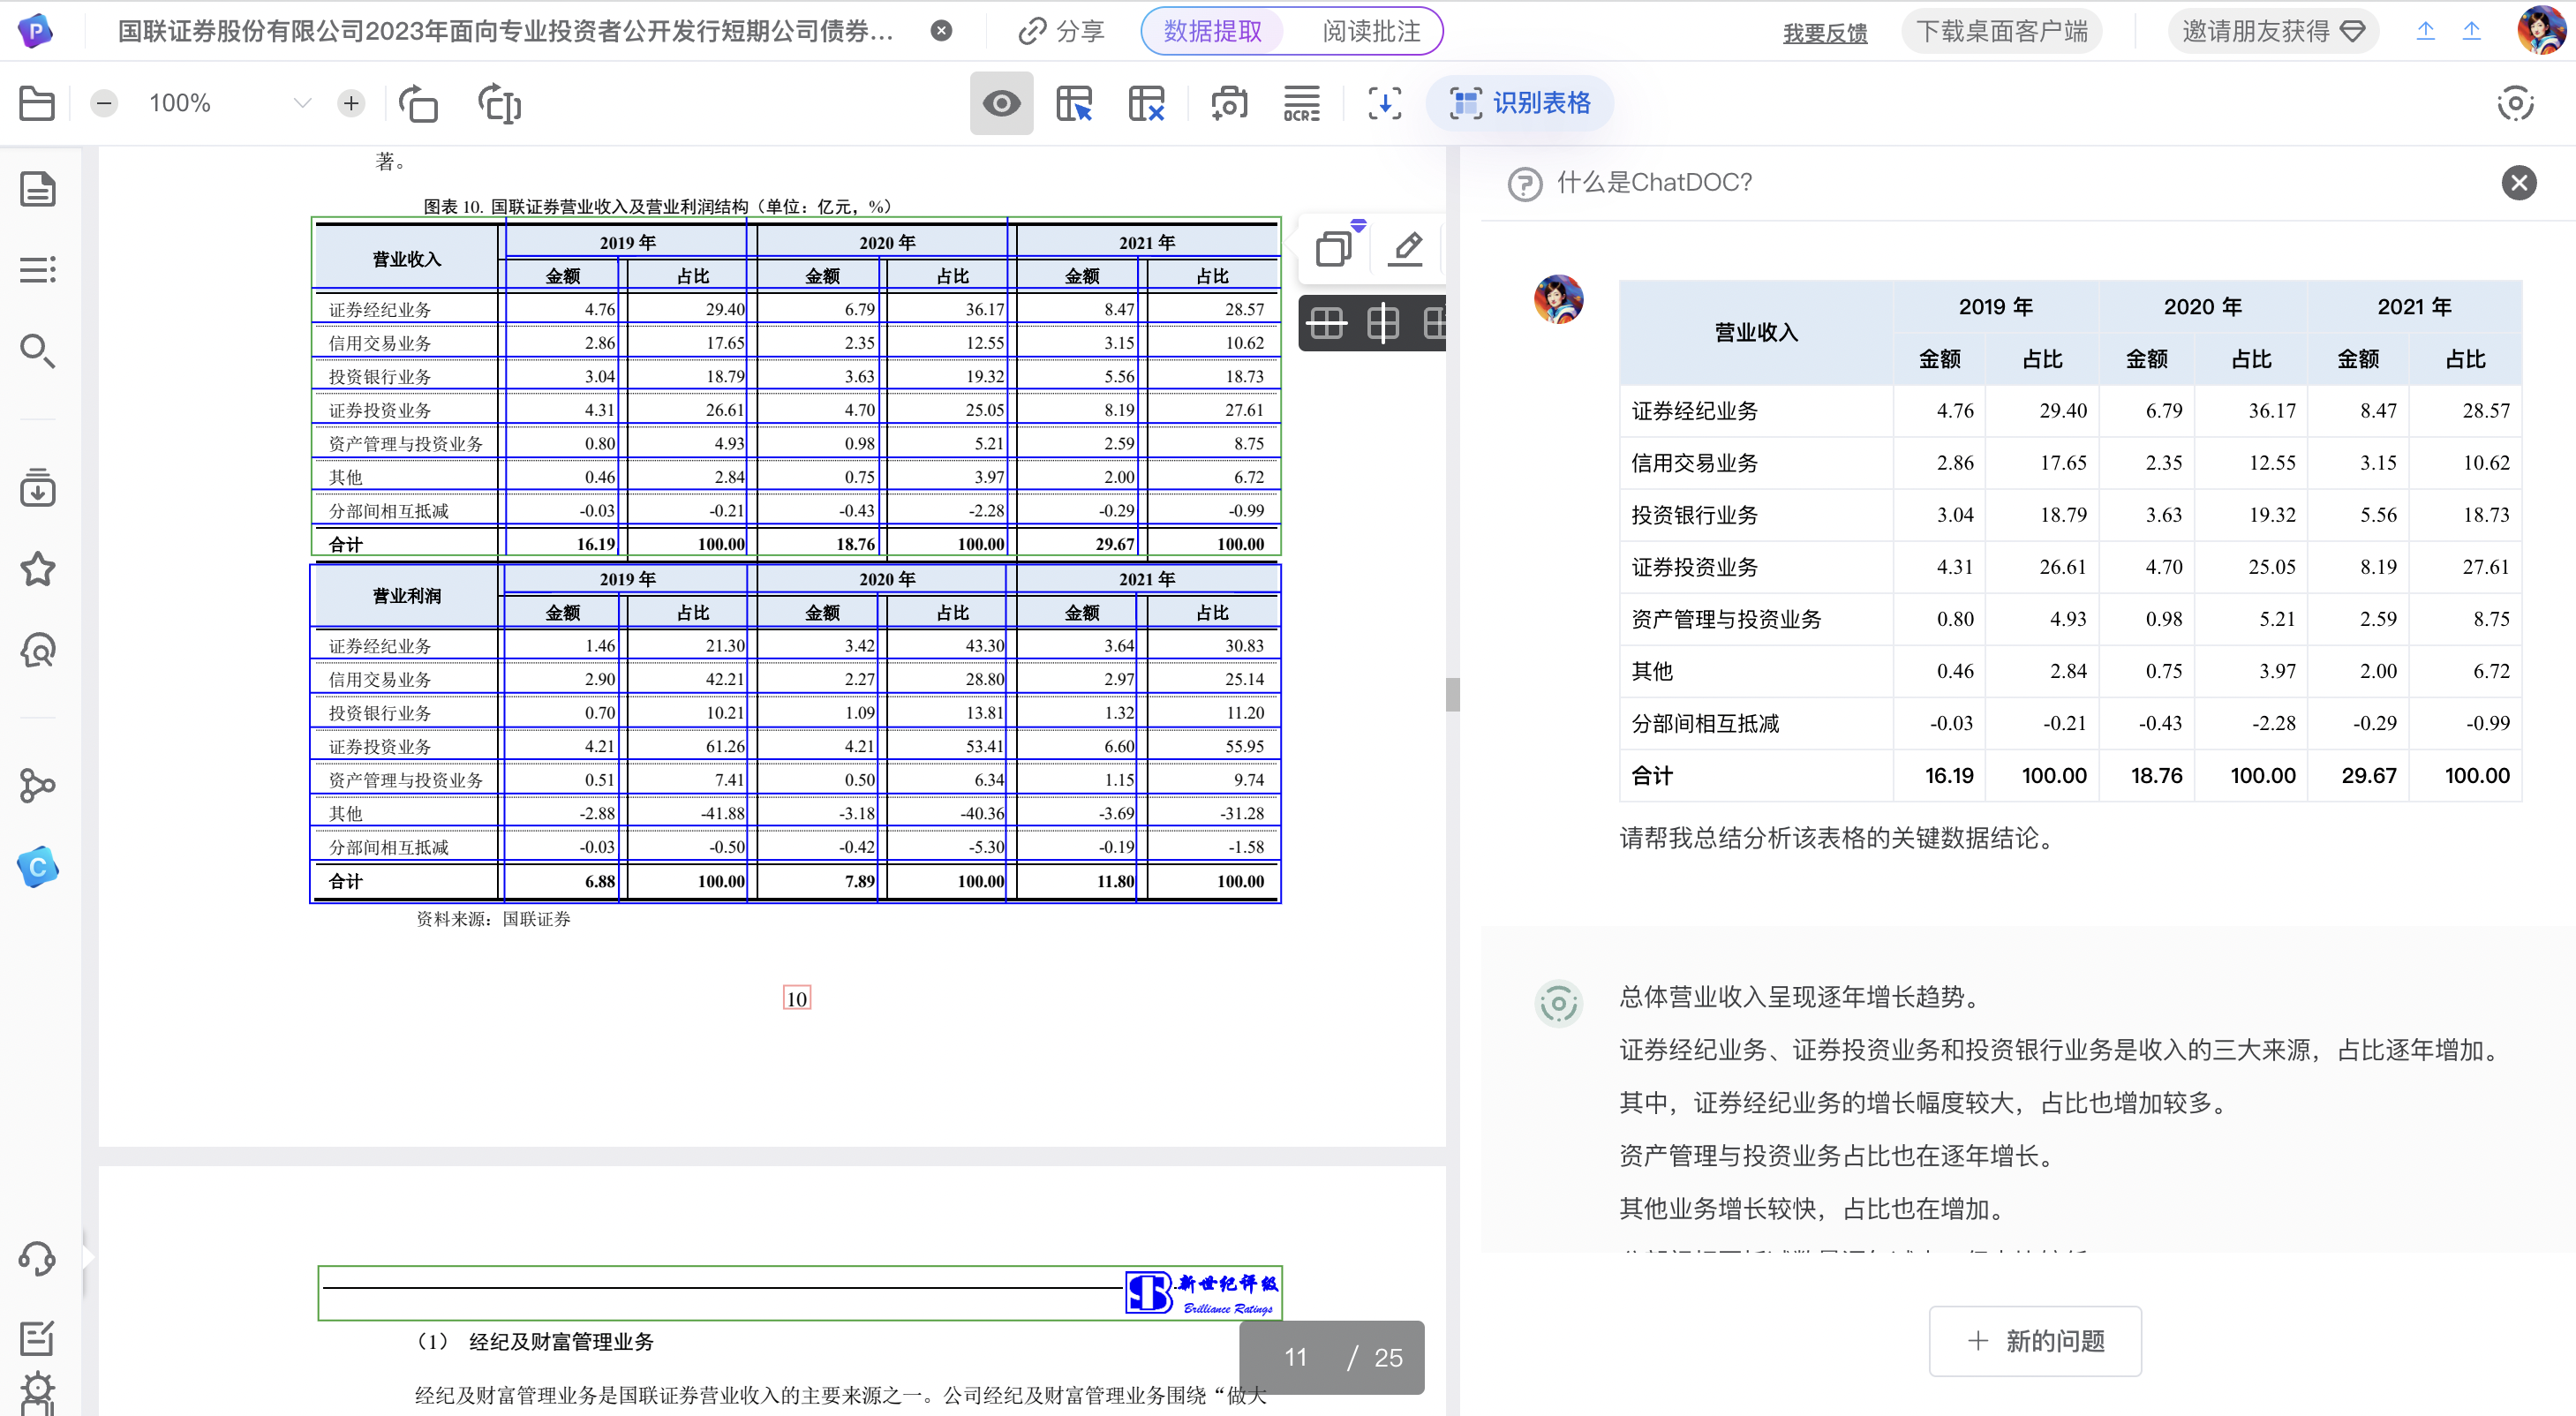Rotate the page with the rotate icon

[418, 103]
